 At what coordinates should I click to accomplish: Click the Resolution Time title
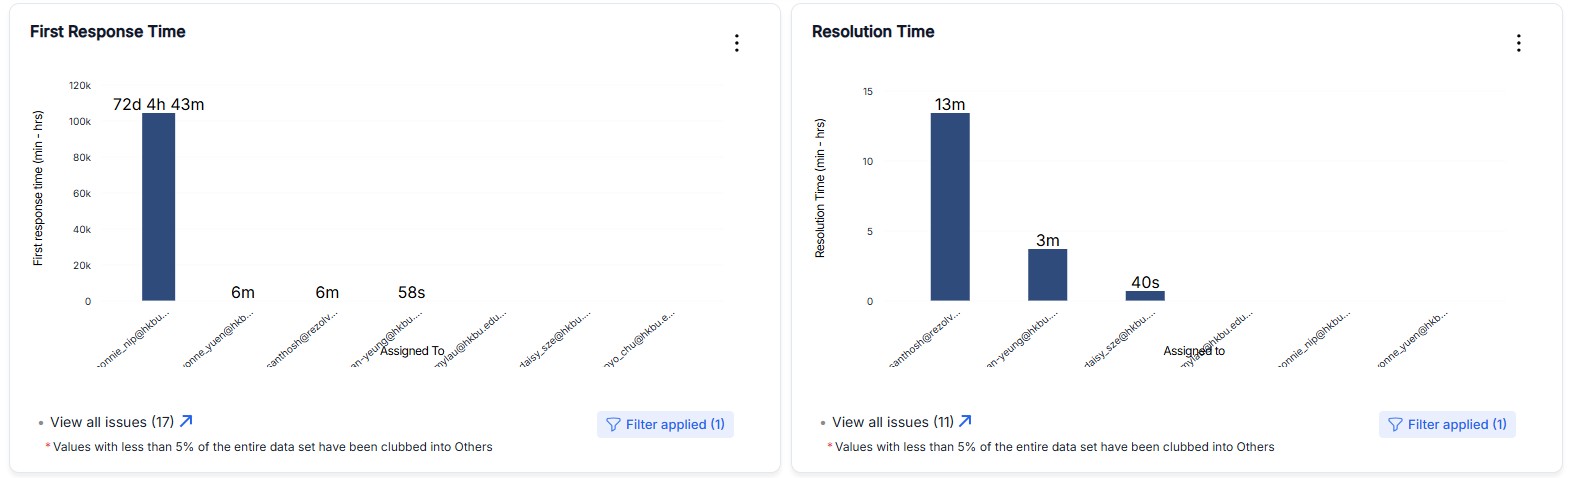coord(873,32)
